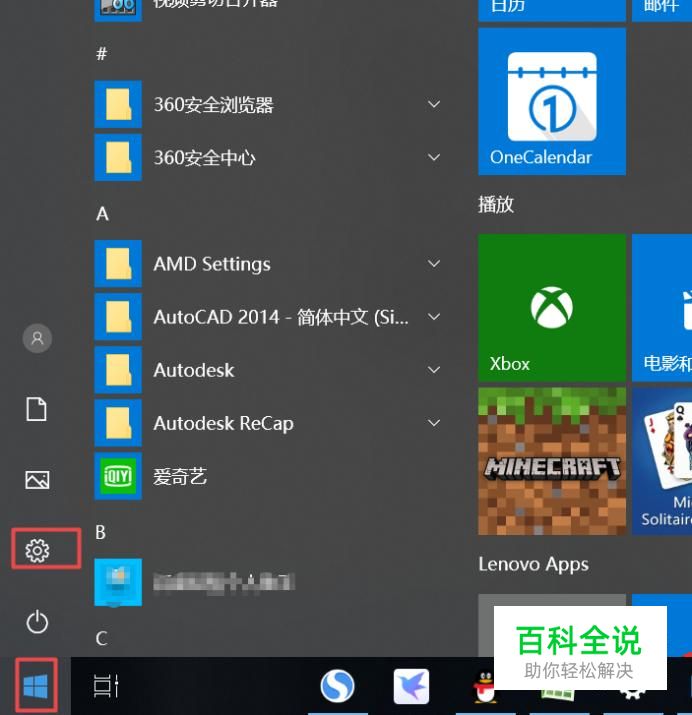Click the A letter group header
The height and width of the screenshot is (715, 692).
[102, 213]
